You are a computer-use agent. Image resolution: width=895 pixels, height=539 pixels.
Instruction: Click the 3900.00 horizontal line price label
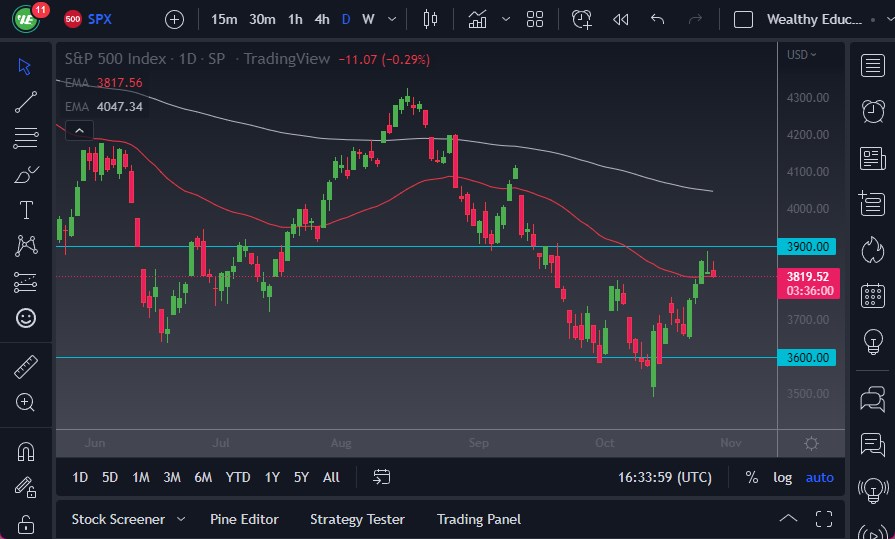[x=808, y=246]
